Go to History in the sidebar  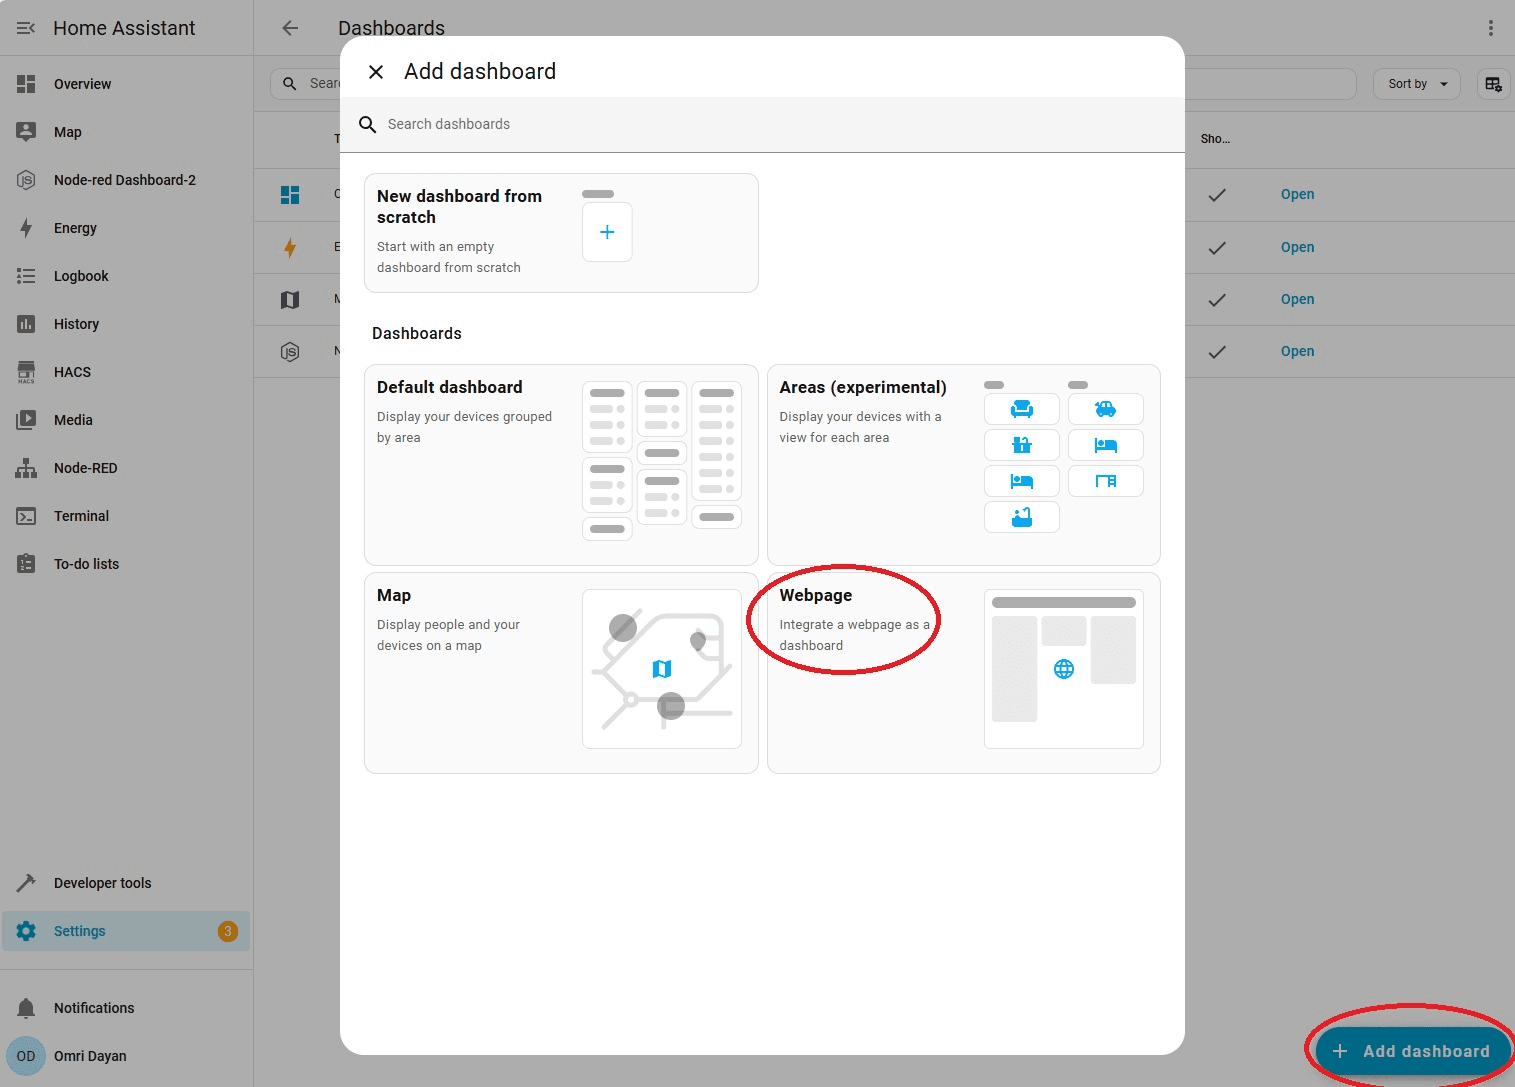click(x=76, y=324)
